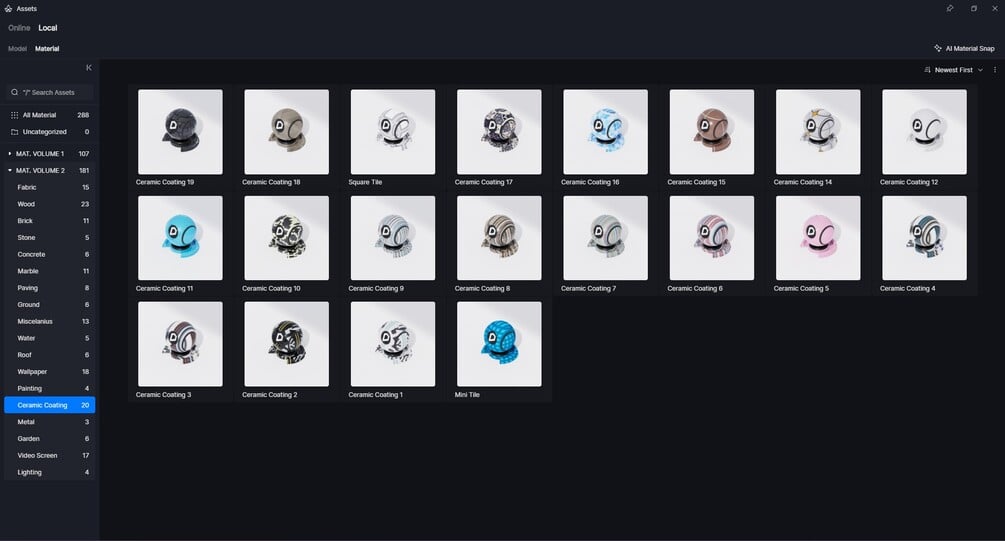Click the pin window icon
The height and width of the screenshot is (541, 1005).
tap(950, 8)
